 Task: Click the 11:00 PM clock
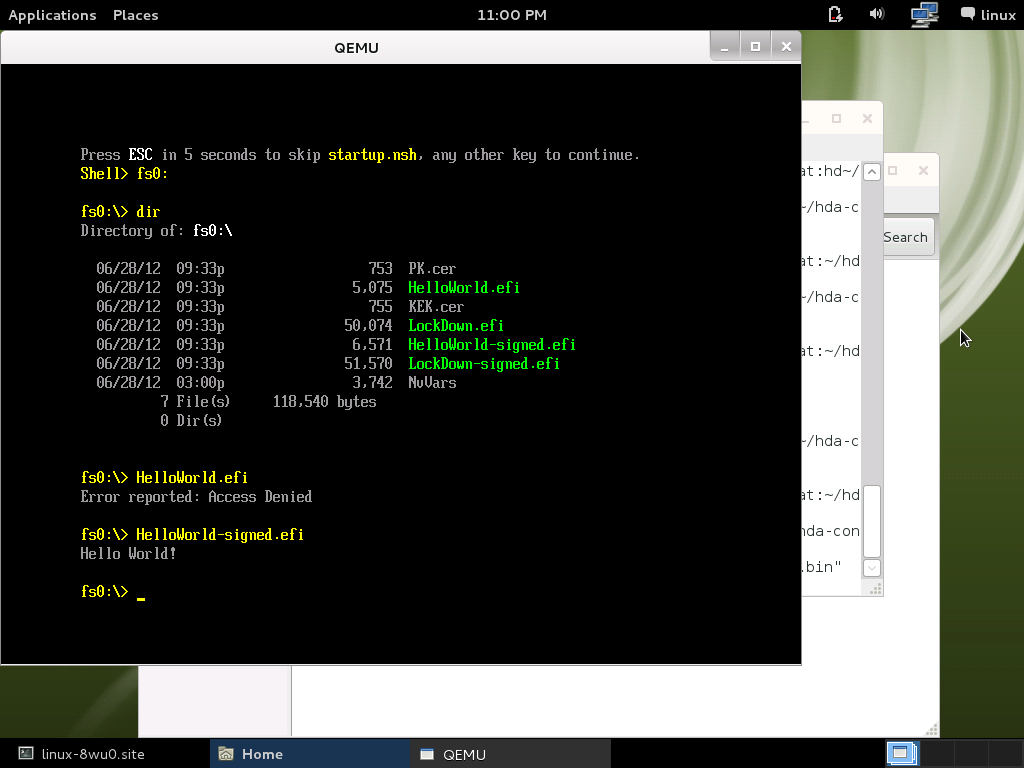coord(511,15)
